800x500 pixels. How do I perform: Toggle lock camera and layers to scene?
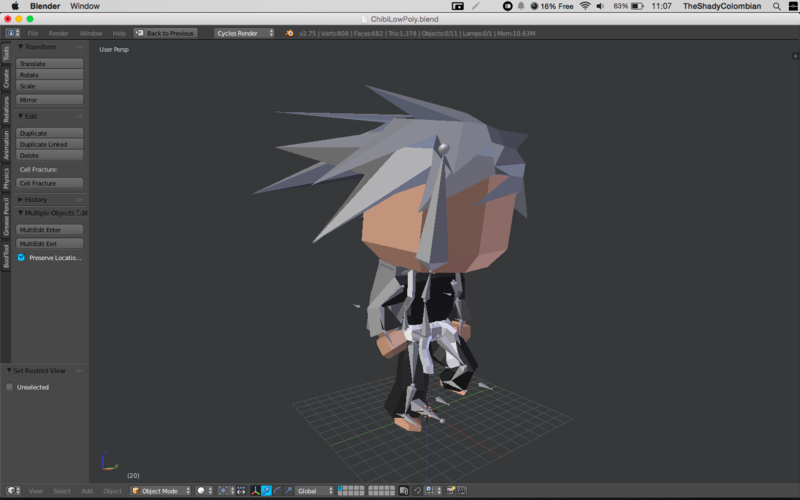[x=404, y=490]
